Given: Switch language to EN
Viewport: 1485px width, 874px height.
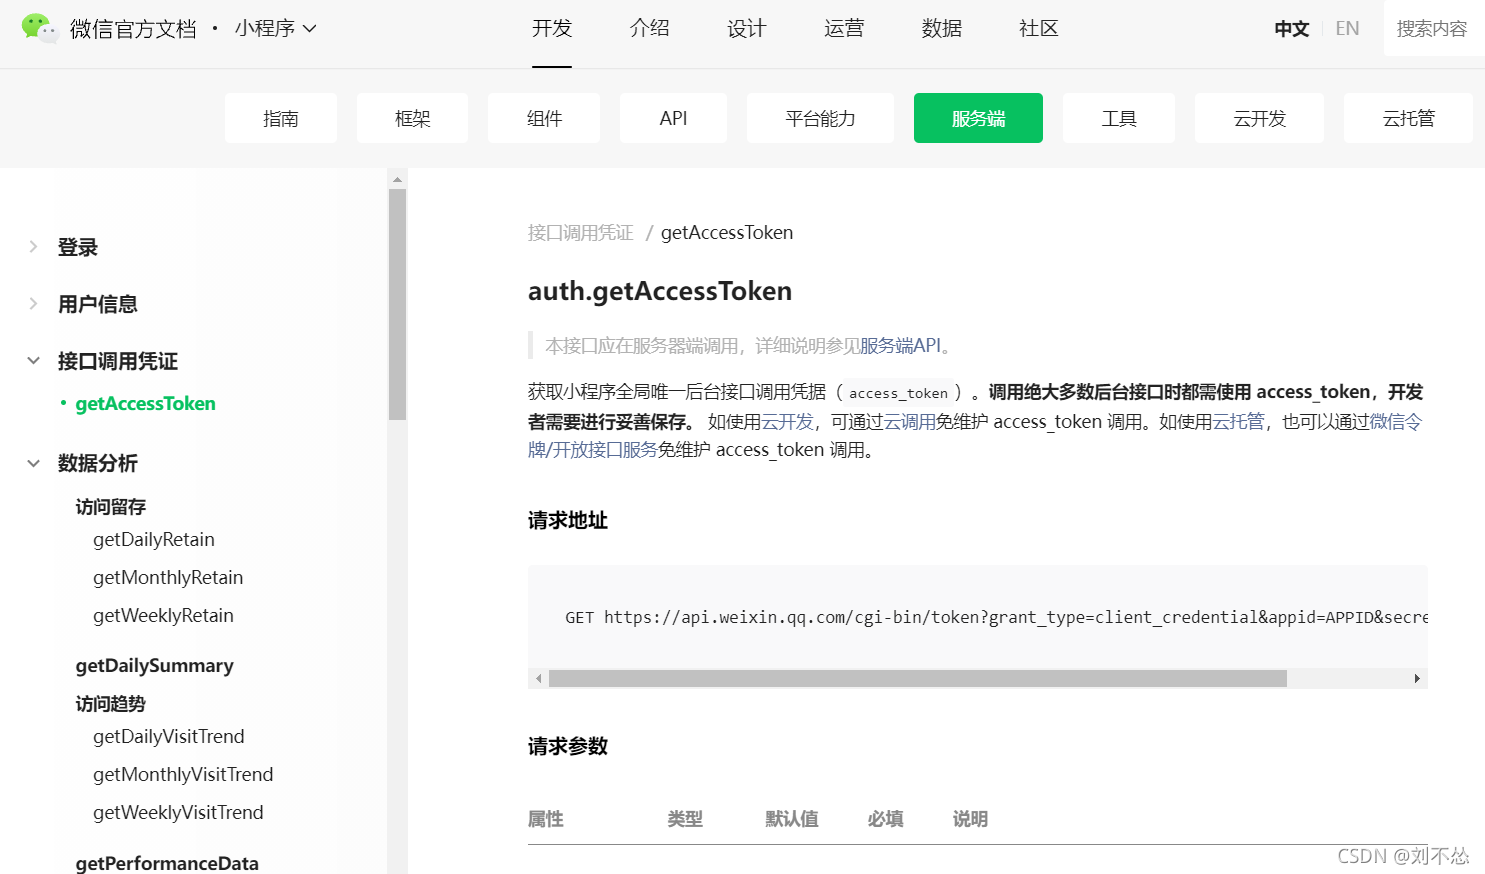Looking at the screenshot, I should [1347, 28].
